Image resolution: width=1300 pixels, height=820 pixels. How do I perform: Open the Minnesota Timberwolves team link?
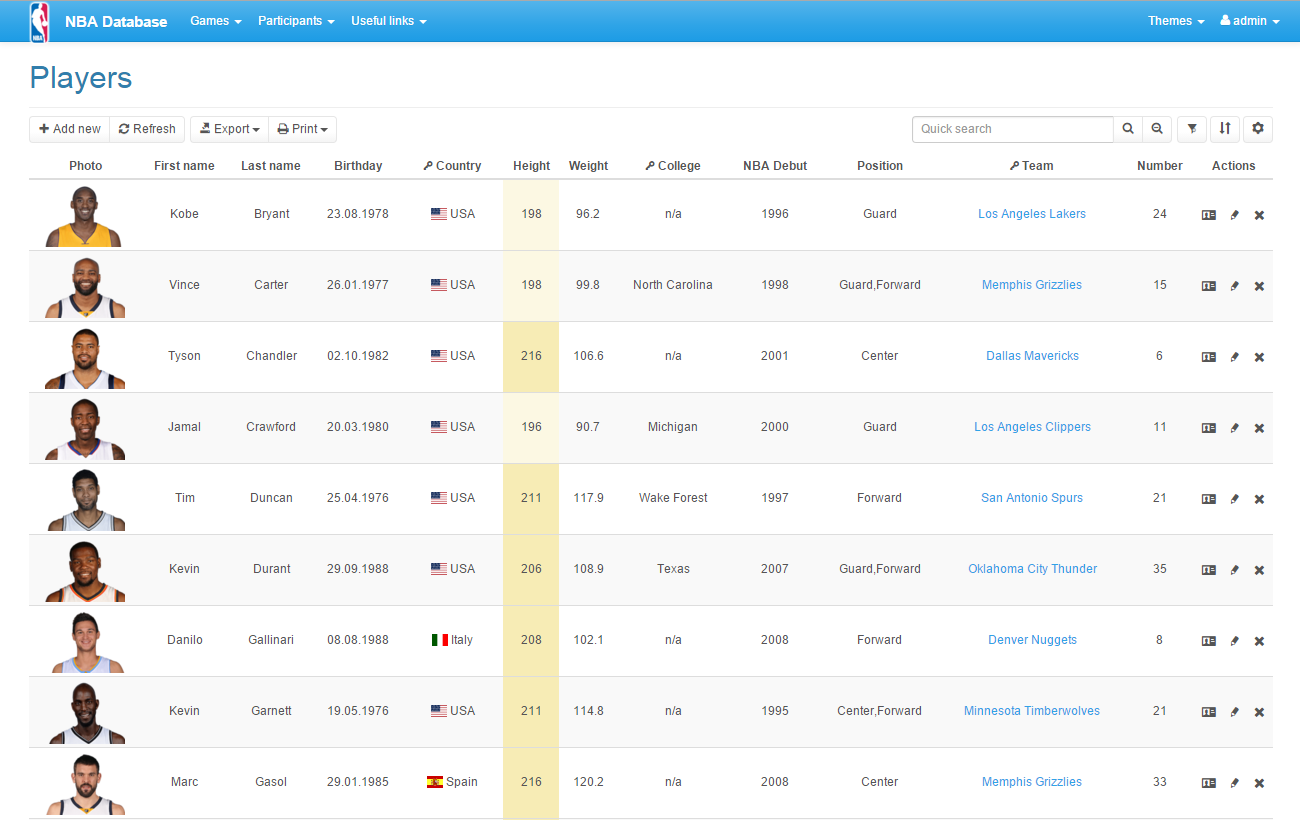click(1032, 711)
